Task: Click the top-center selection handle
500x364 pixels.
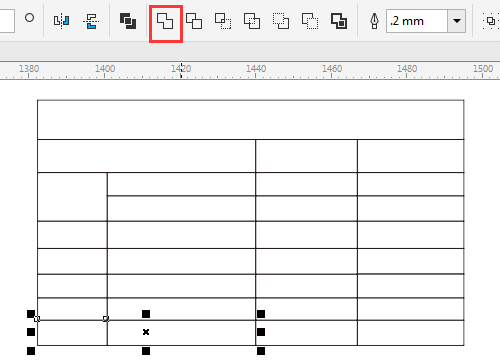Action: [x=146, y=314]
